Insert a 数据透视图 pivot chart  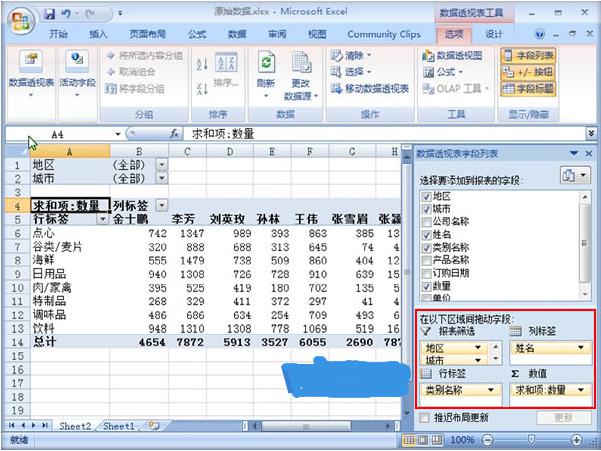coord(452,56)
